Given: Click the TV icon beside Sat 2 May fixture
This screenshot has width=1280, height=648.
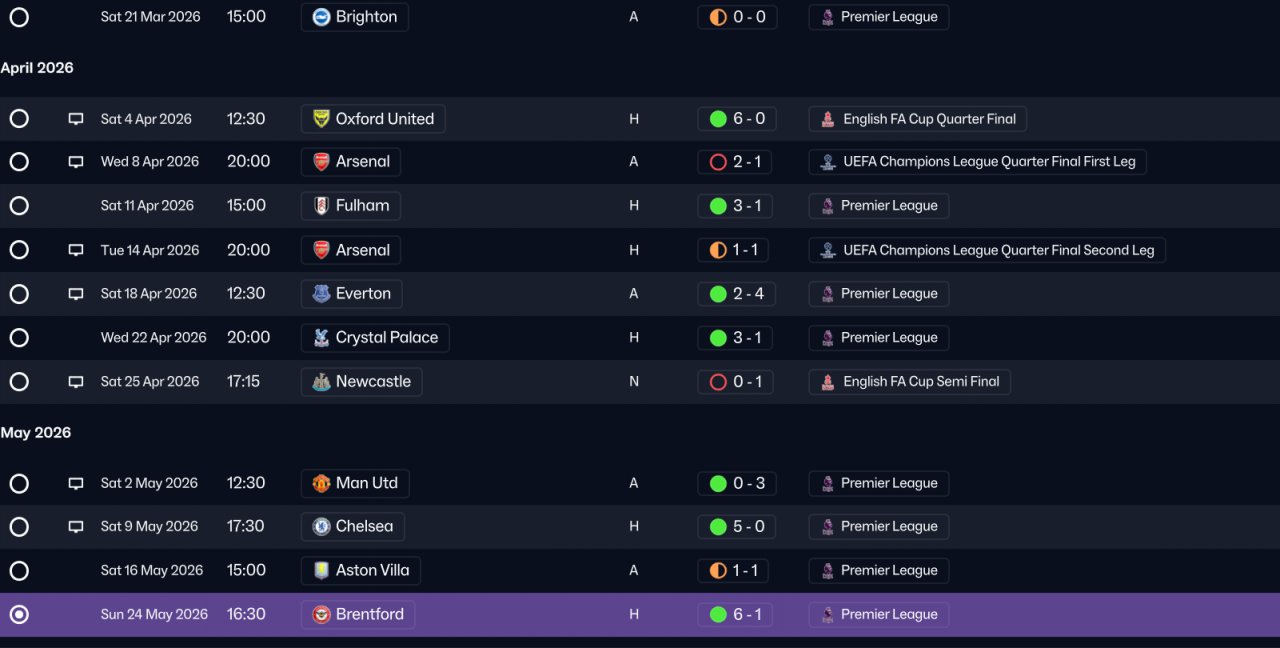Looking at the screenshot, I should [x=76, y=483].
